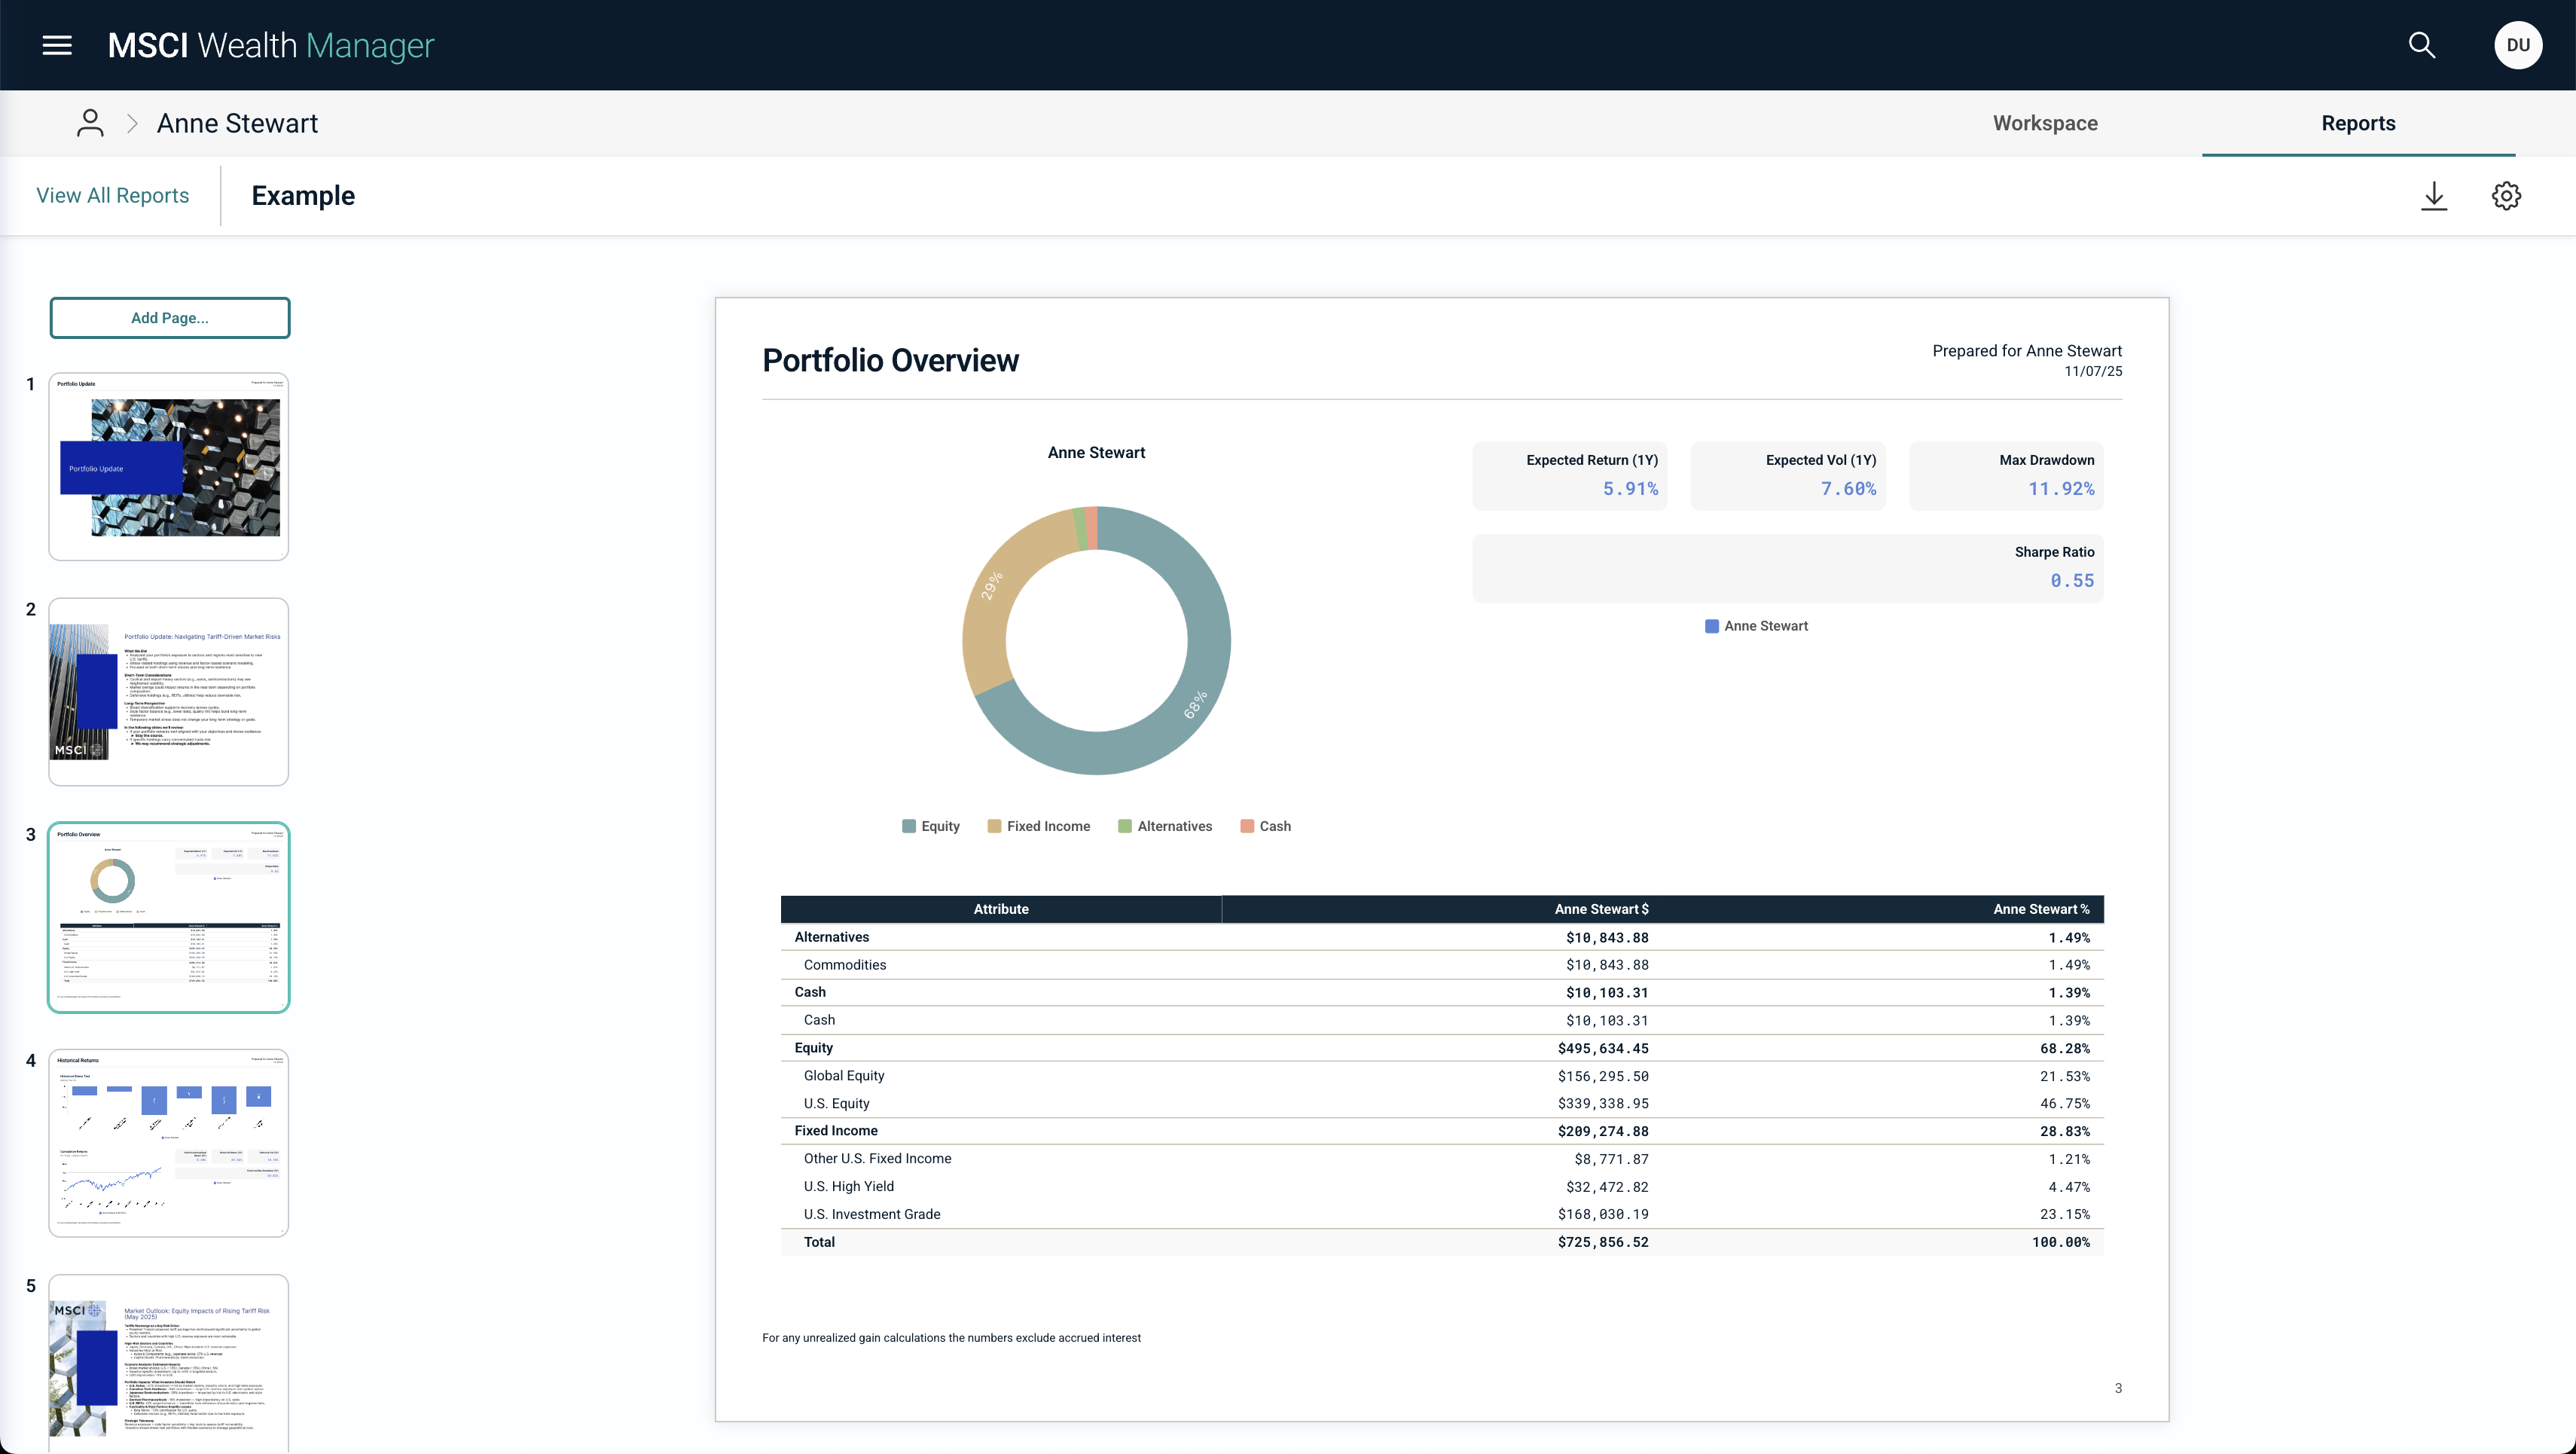The width and height of the screenshot is (2576, 1454).
Task: Toggle Alternatives legend entry
Action: point(1165,826)
